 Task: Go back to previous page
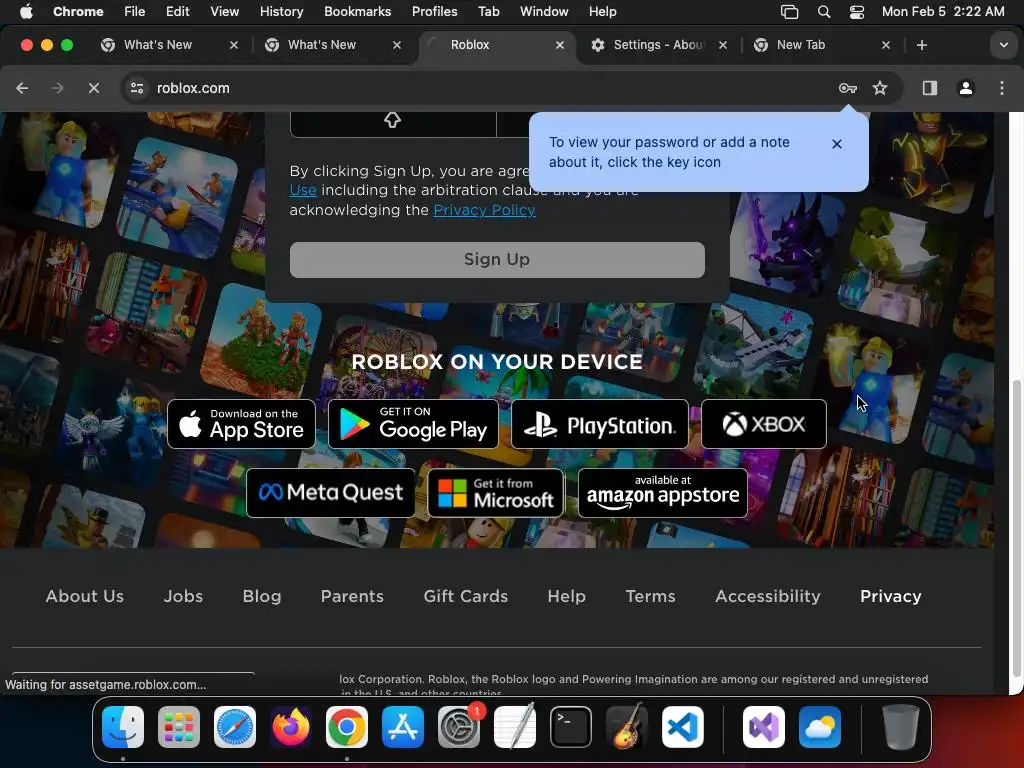(x=22, y=88)
